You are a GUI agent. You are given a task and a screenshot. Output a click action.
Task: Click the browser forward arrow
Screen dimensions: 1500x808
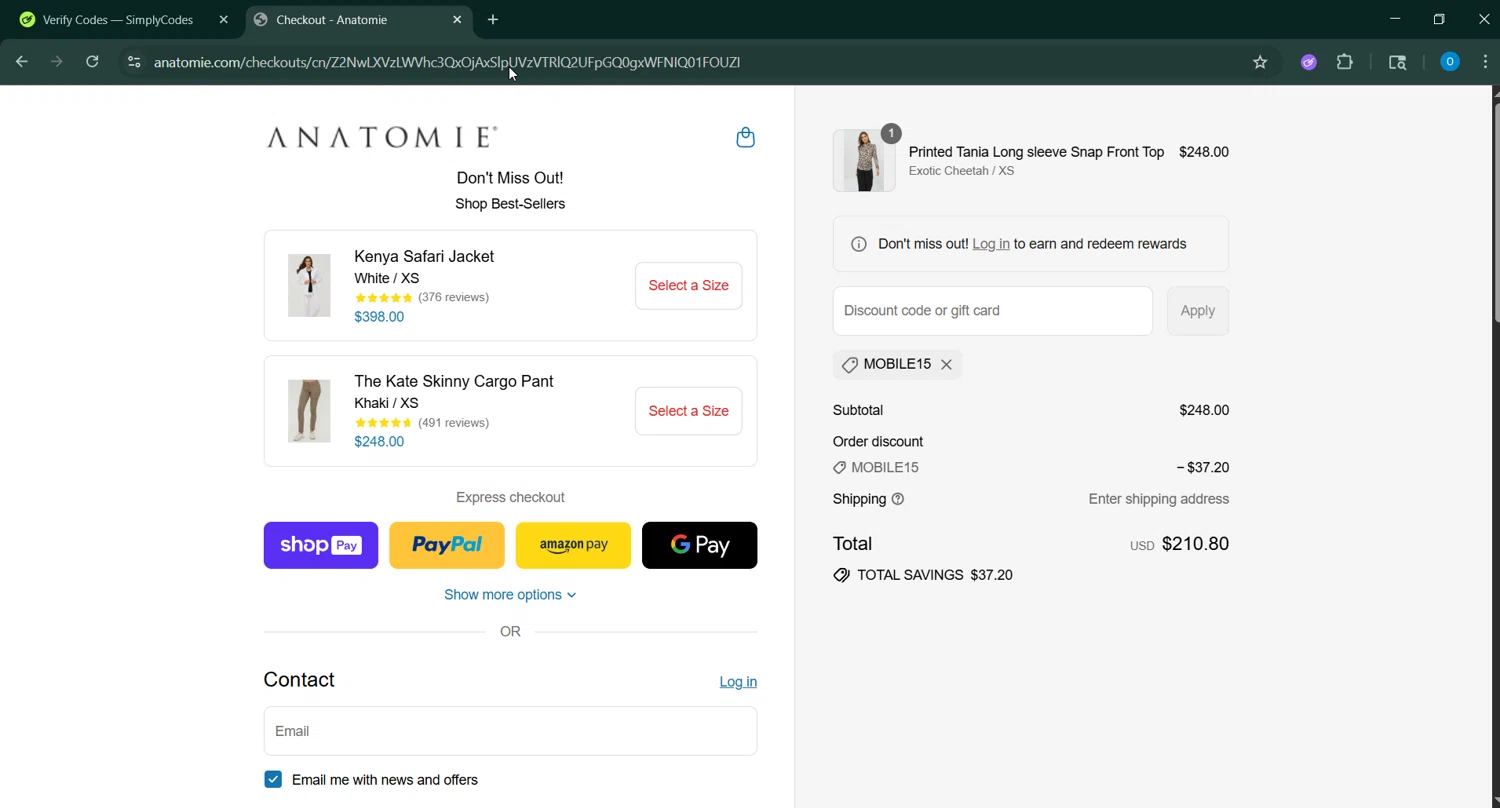coord(57,62)
